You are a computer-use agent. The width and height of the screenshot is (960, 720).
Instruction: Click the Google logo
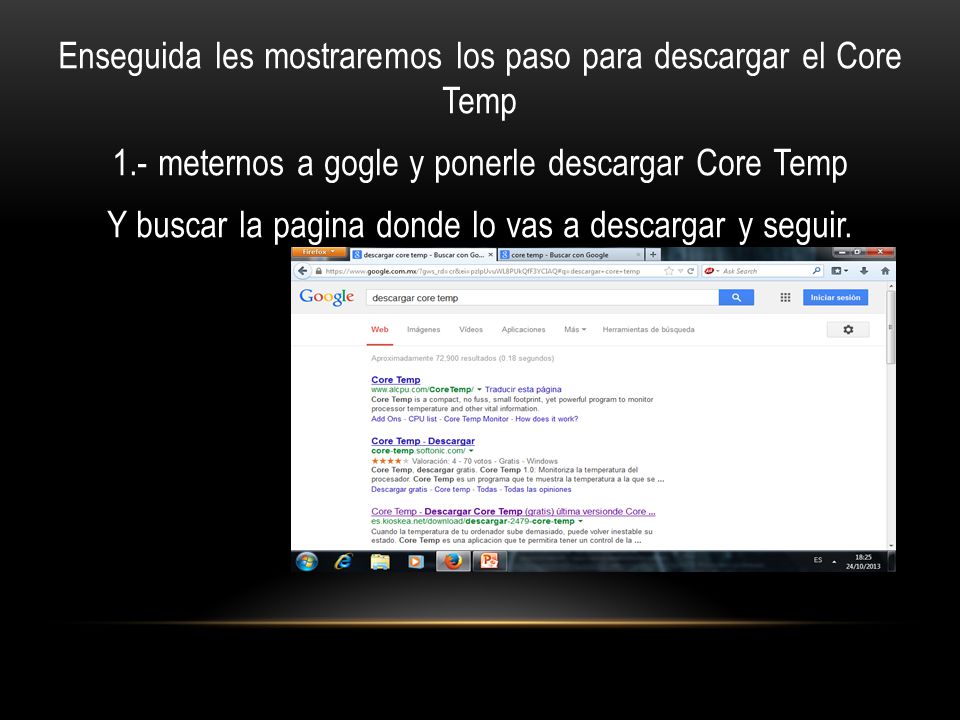(x=326, y=298)
